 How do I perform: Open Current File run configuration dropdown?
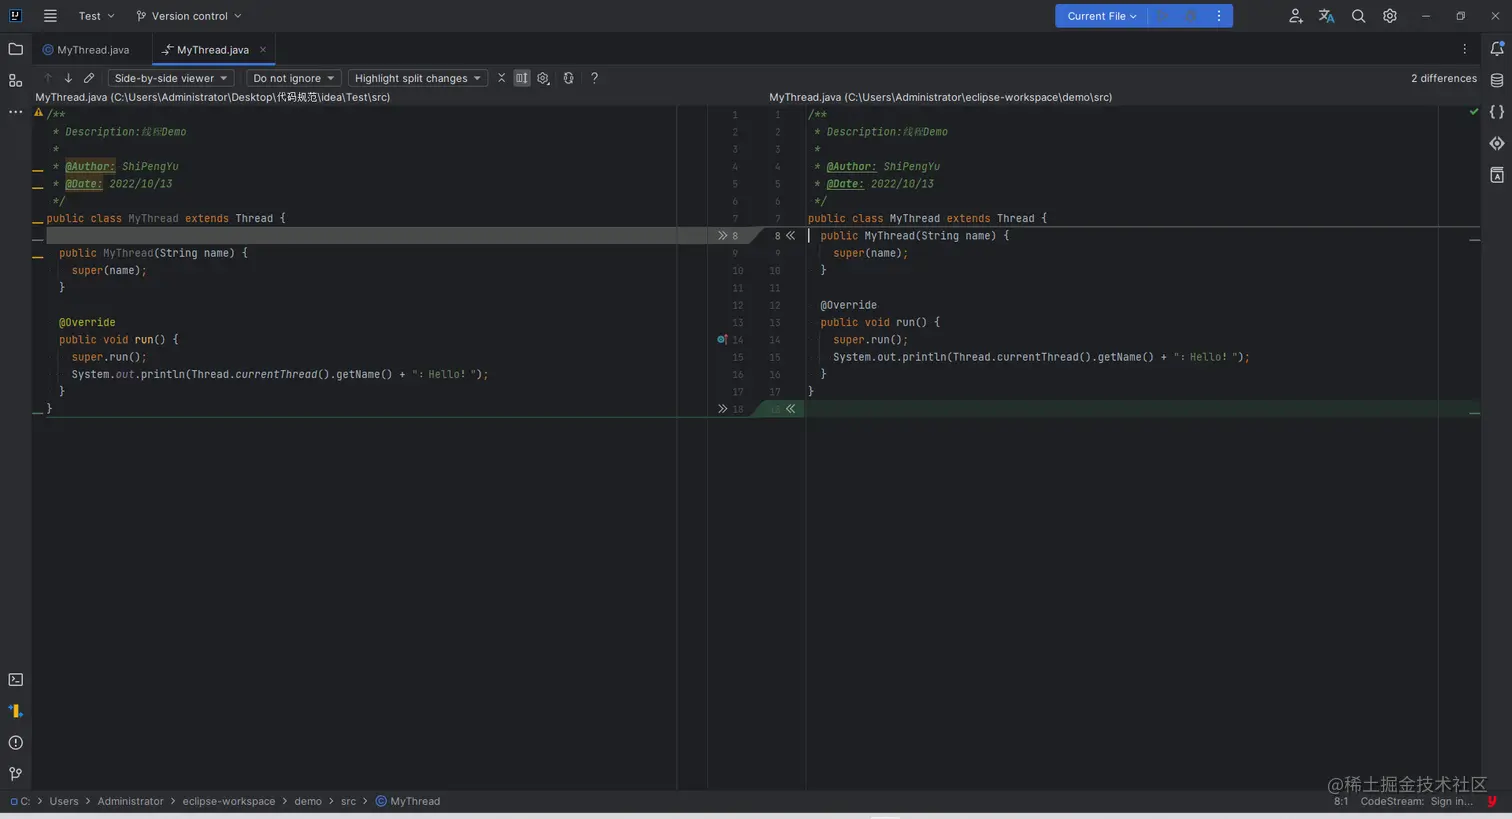[1101, 16]
